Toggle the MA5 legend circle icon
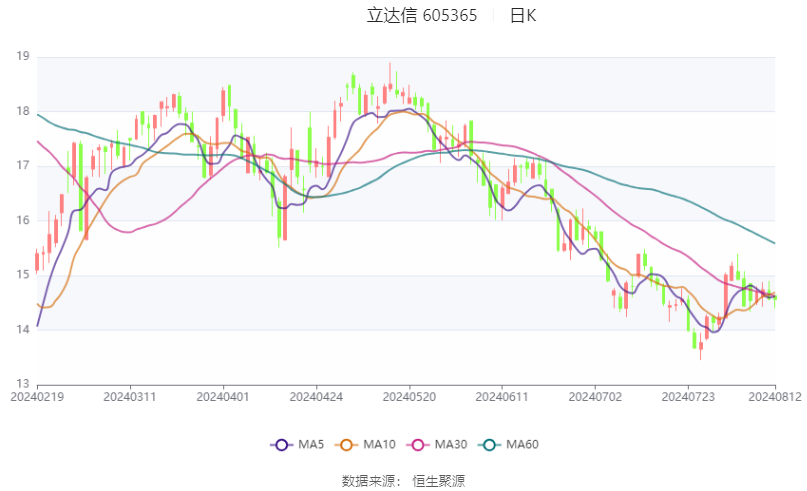The width and height of the screenshot is (807, 491). pos(281,445)
